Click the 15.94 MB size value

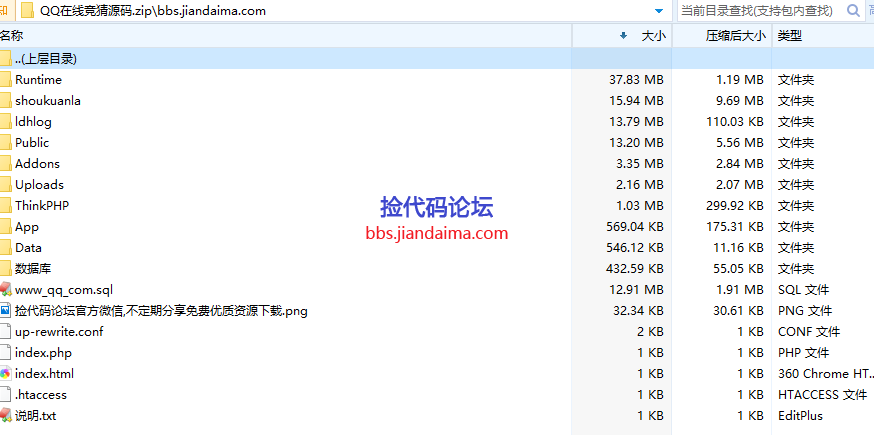point(636,101)
